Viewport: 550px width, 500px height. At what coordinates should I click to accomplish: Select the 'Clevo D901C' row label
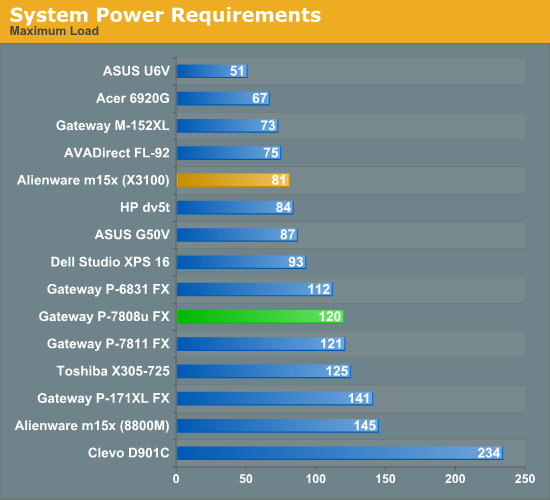click(x=128, y=453)
